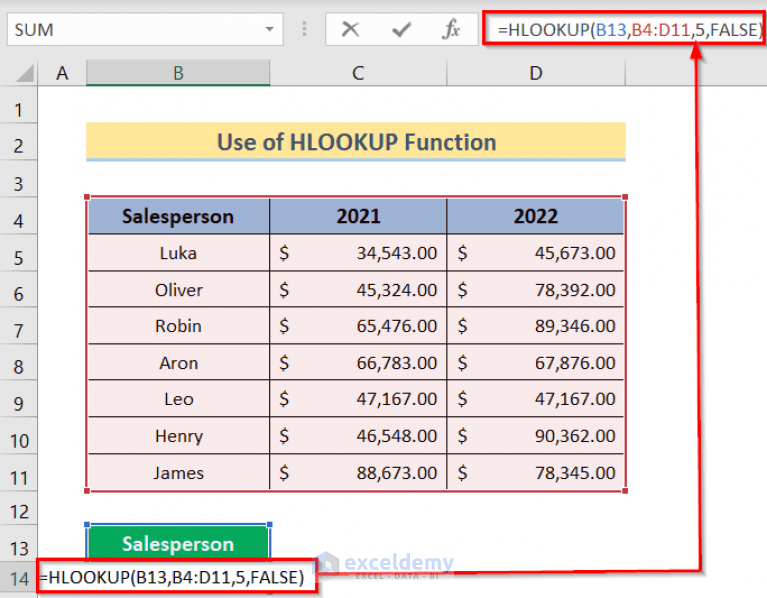
Task: Click the 46,548.00 value for Henry
Action: pyautogui.click(x=358, y=436)
